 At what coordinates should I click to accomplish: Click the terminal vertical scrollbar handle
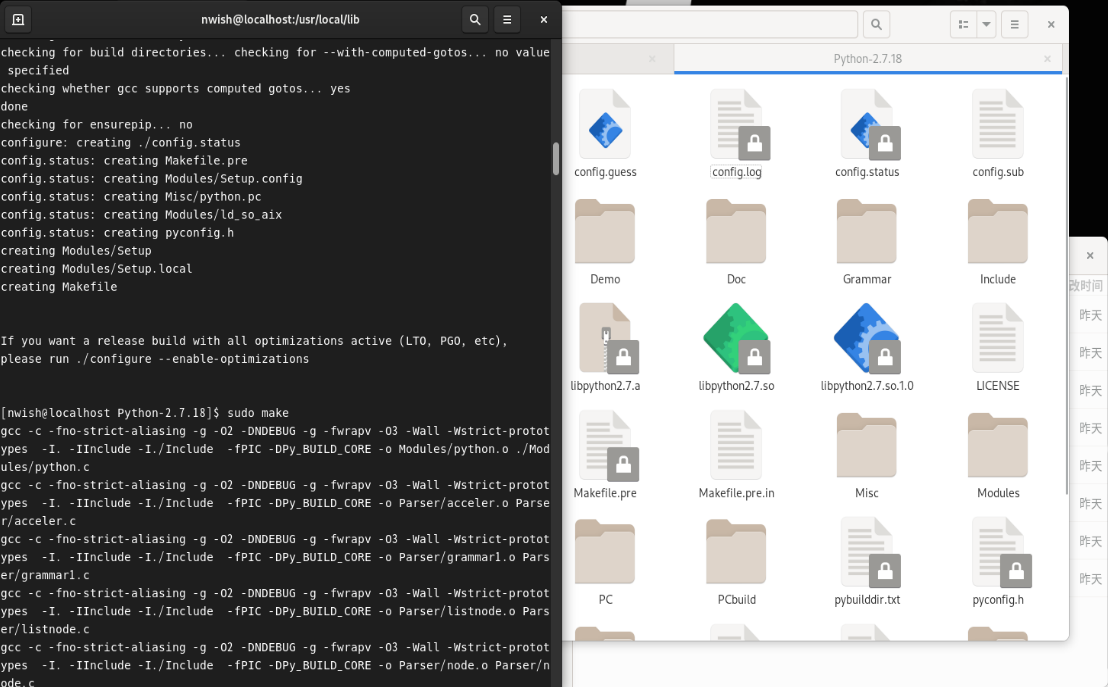click(556, 158)
